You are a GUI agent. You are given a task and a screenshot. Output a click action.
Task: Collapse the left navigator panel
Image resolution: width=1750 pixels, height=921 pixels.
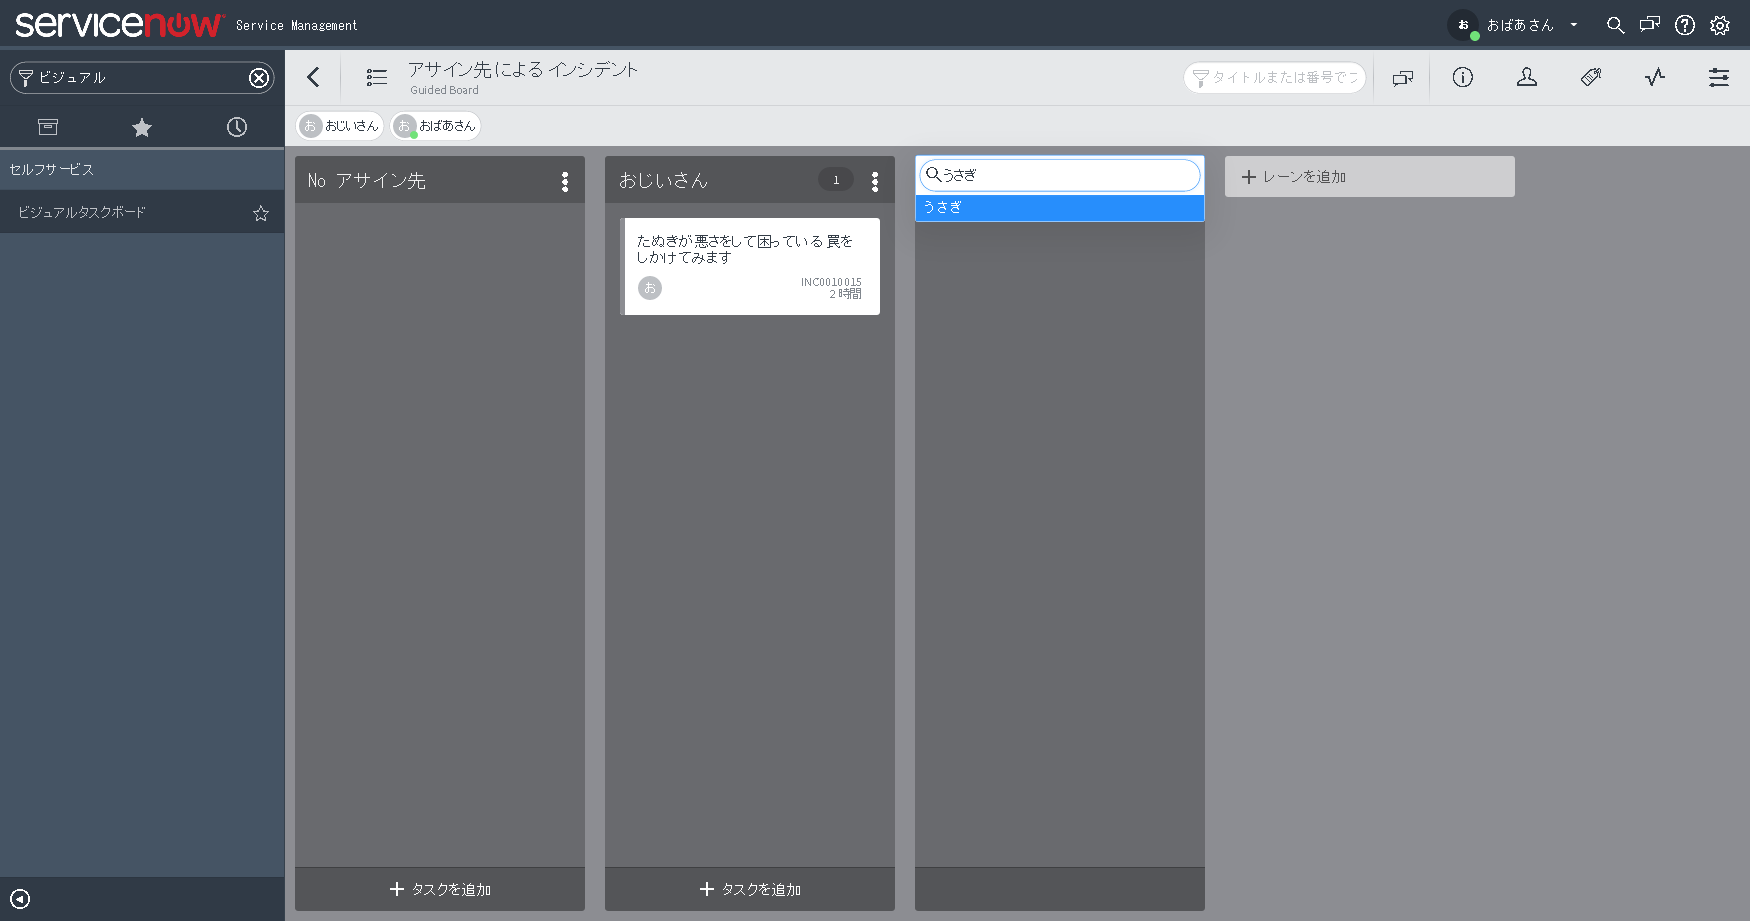pos(22,898)
